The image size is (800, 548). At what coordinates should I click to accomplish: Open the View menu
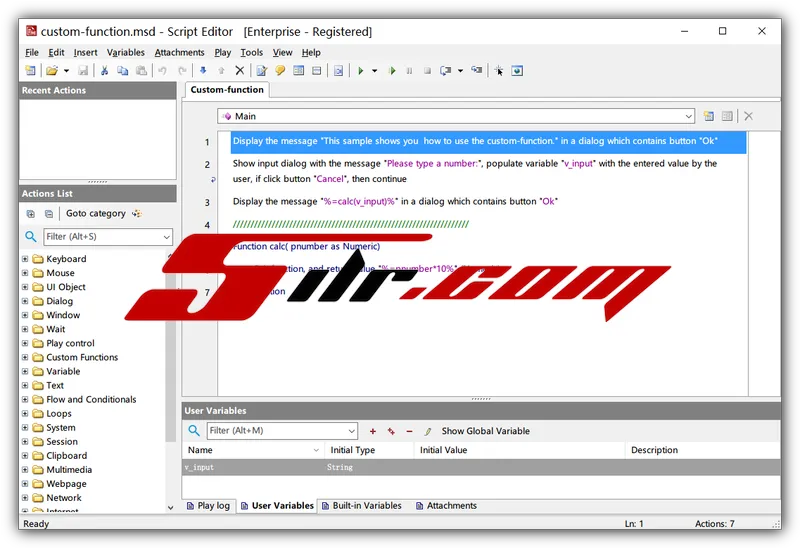tap(282, 53)
